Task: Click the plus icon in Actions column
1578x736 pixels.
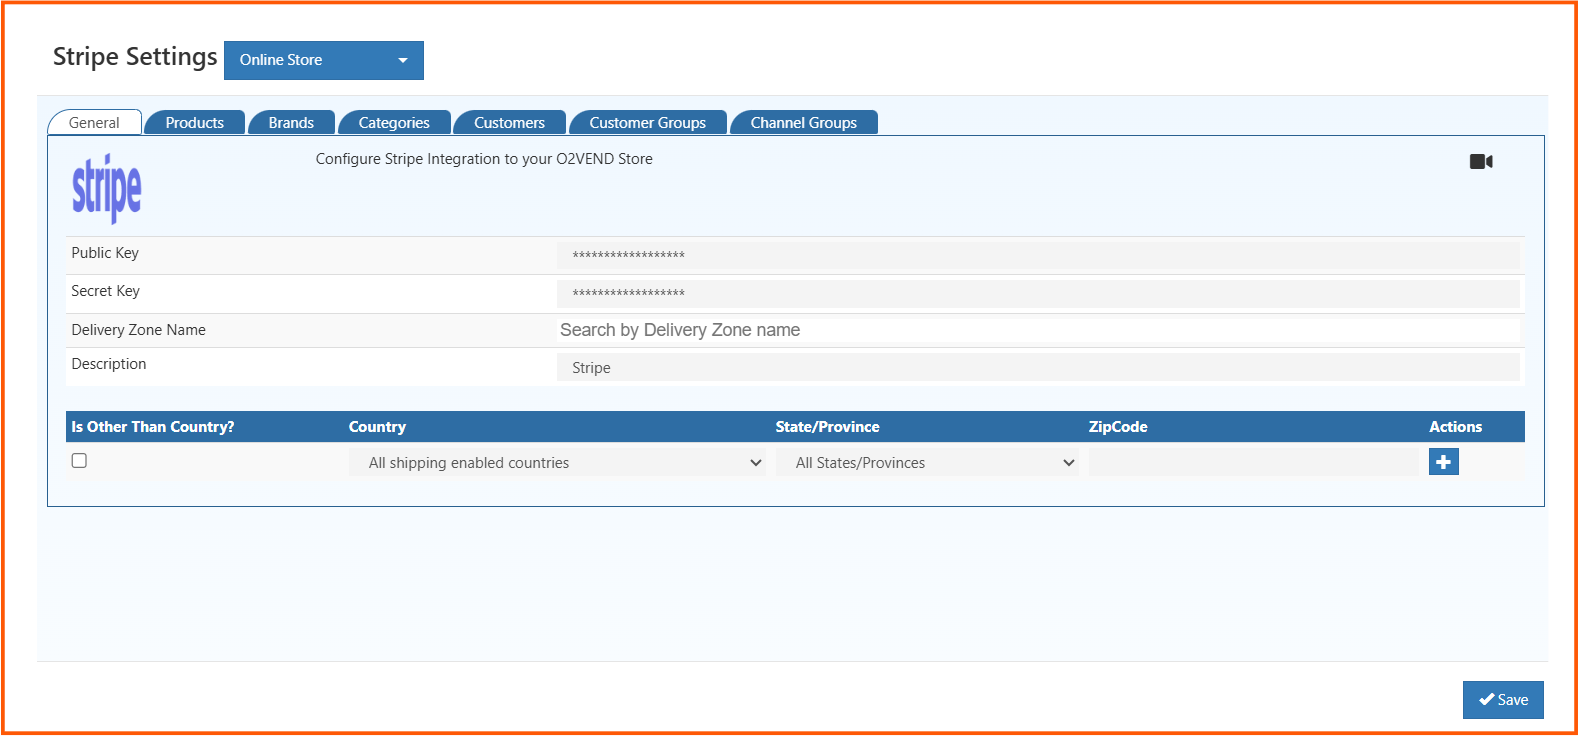Action: pyautogui.click(x=1443, y=462)
